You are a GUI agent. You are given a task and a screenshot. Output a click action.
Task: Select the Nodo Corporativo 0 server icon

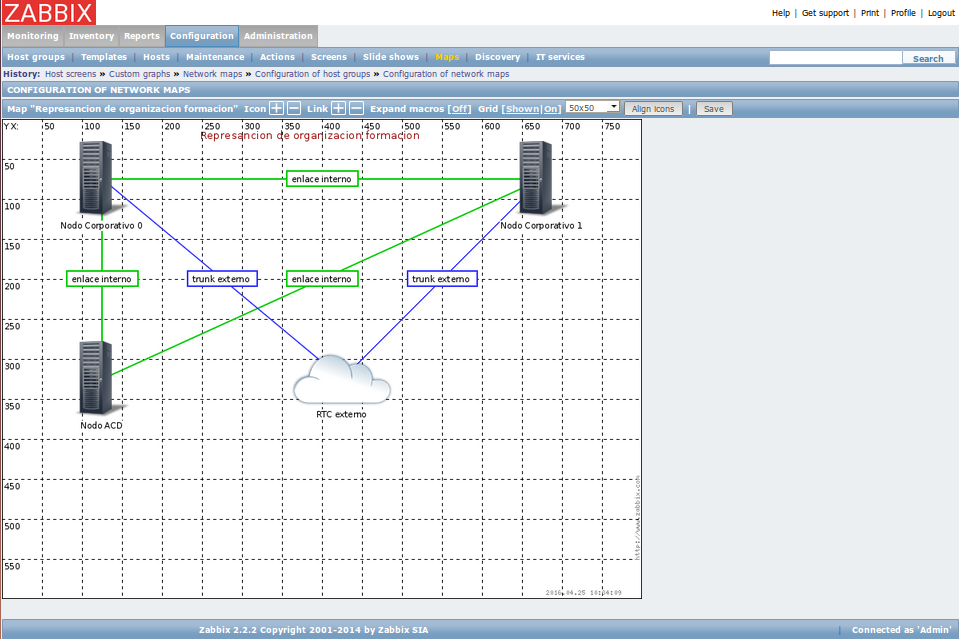[96, 177]
